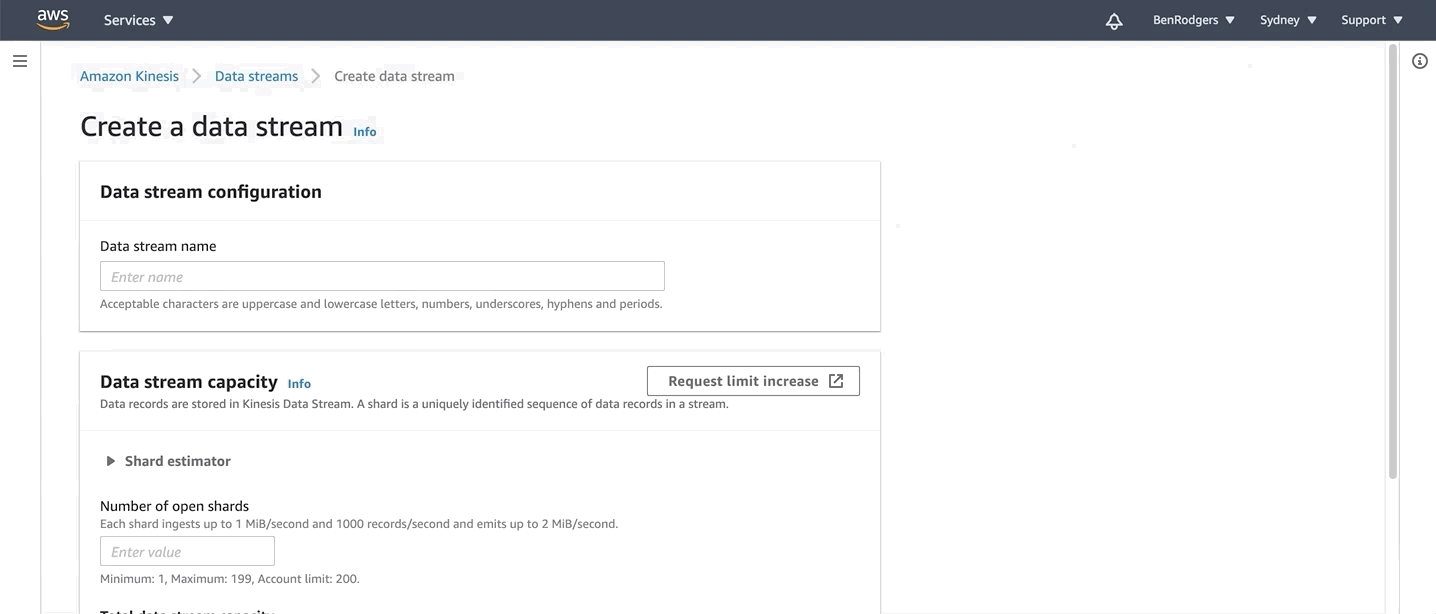Open the notifications bell icon
Screen dimensions: 1436x614
(1114, 20)
